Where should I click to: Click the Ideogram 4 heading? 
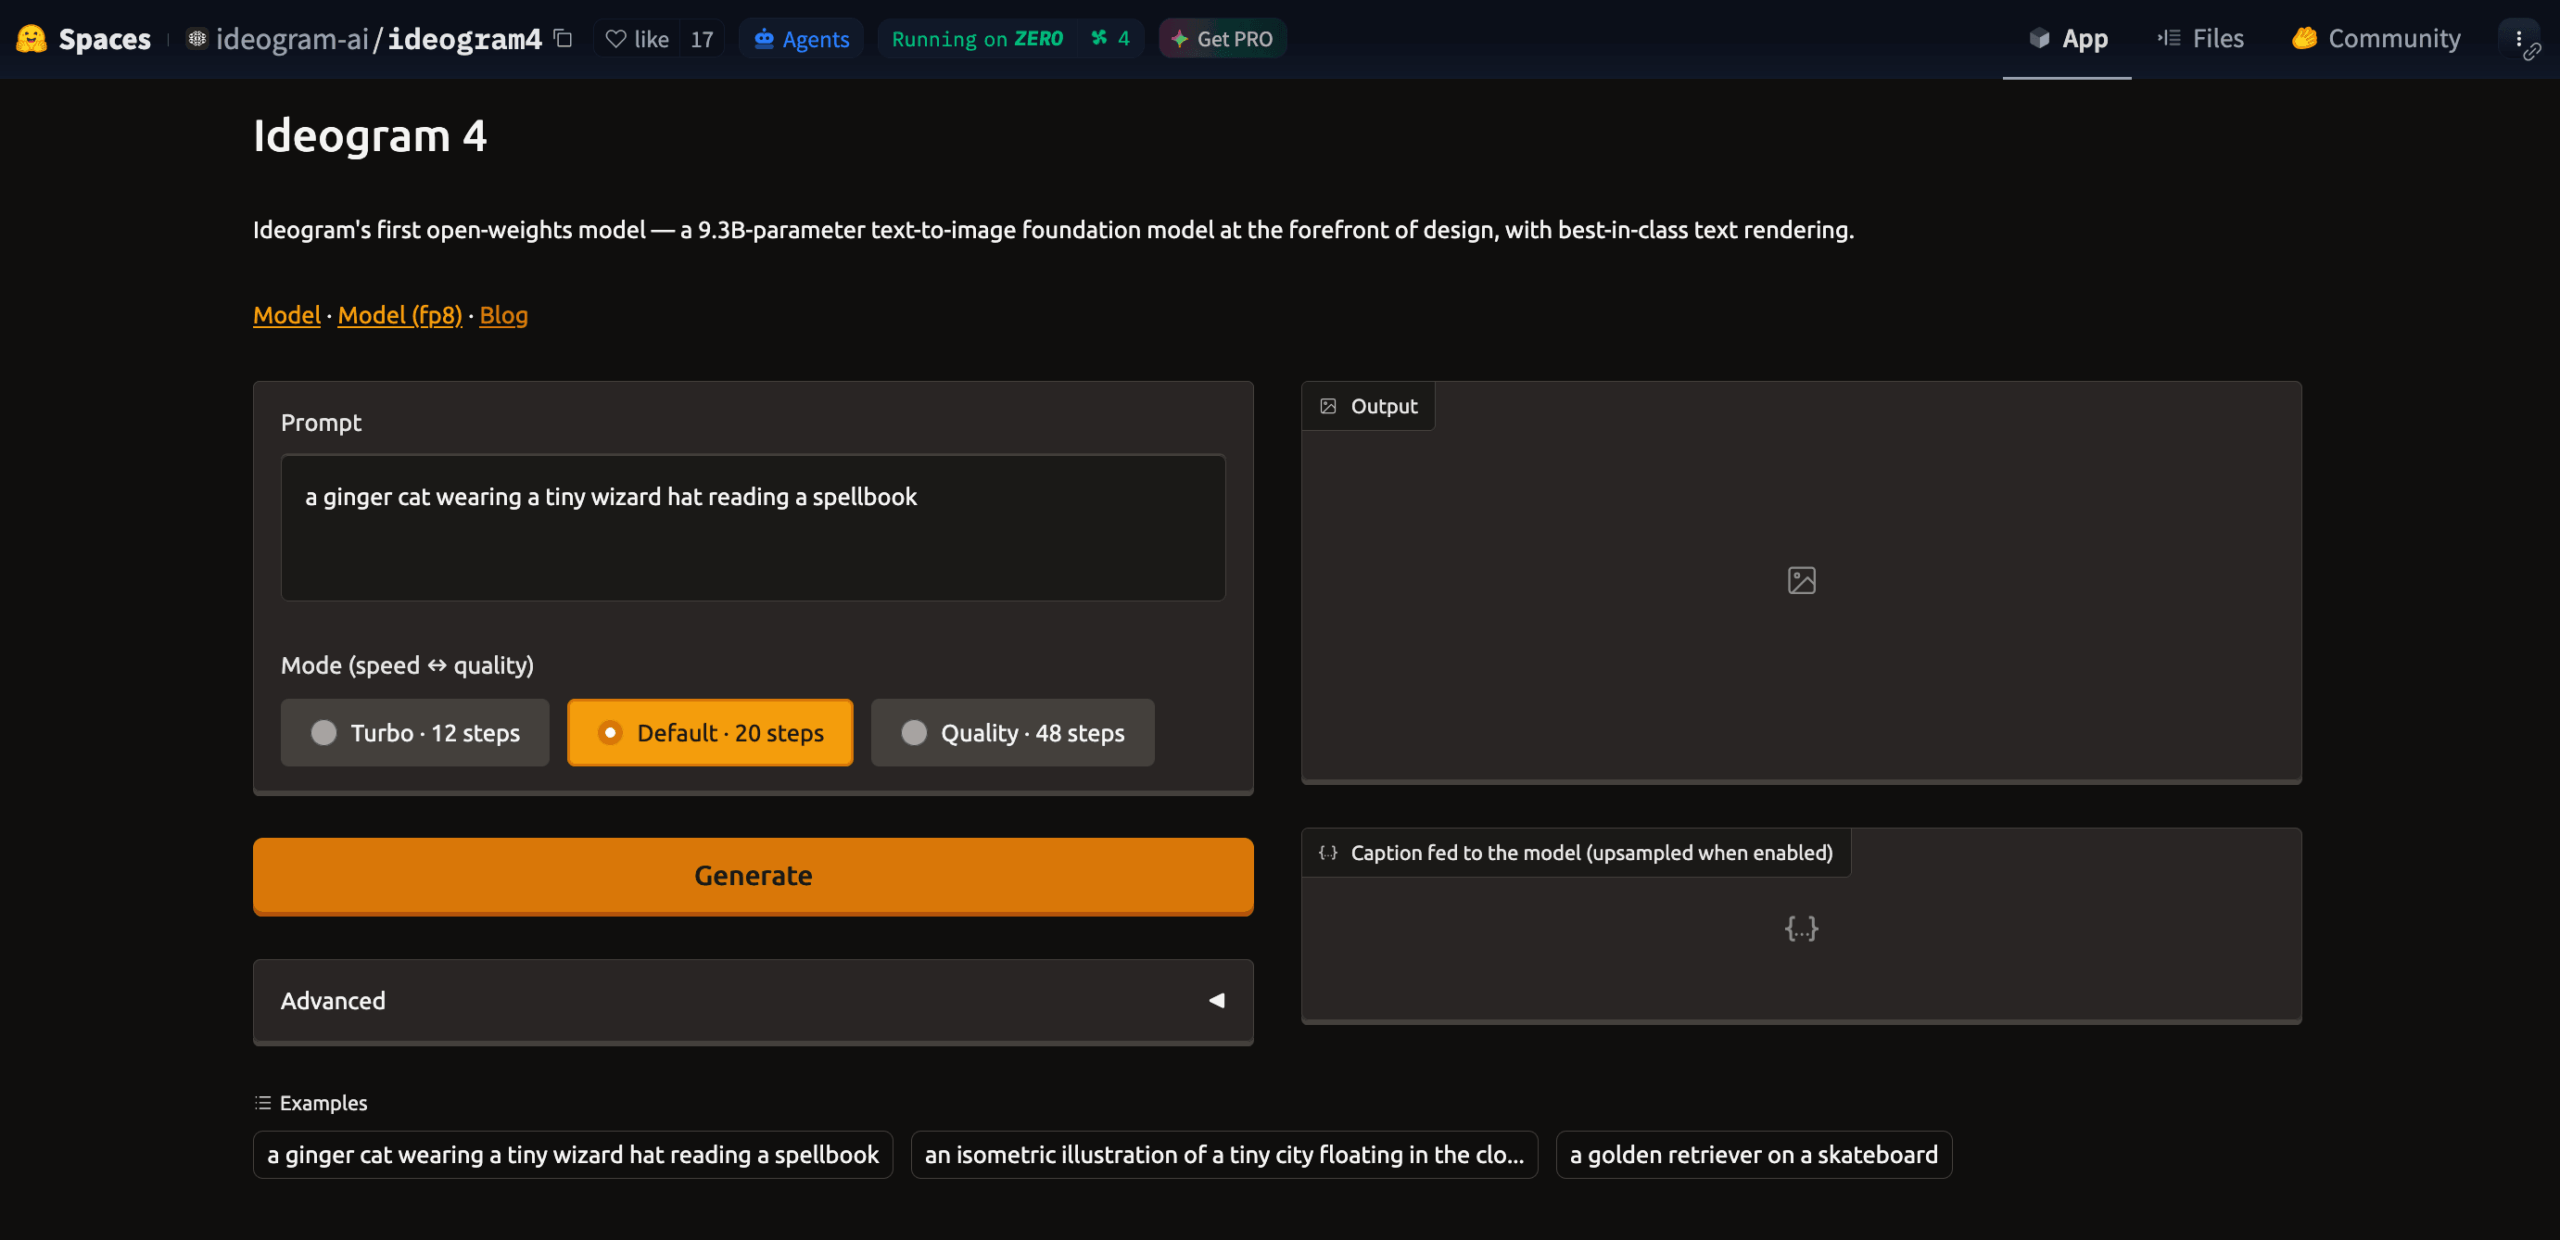(370, 136)
